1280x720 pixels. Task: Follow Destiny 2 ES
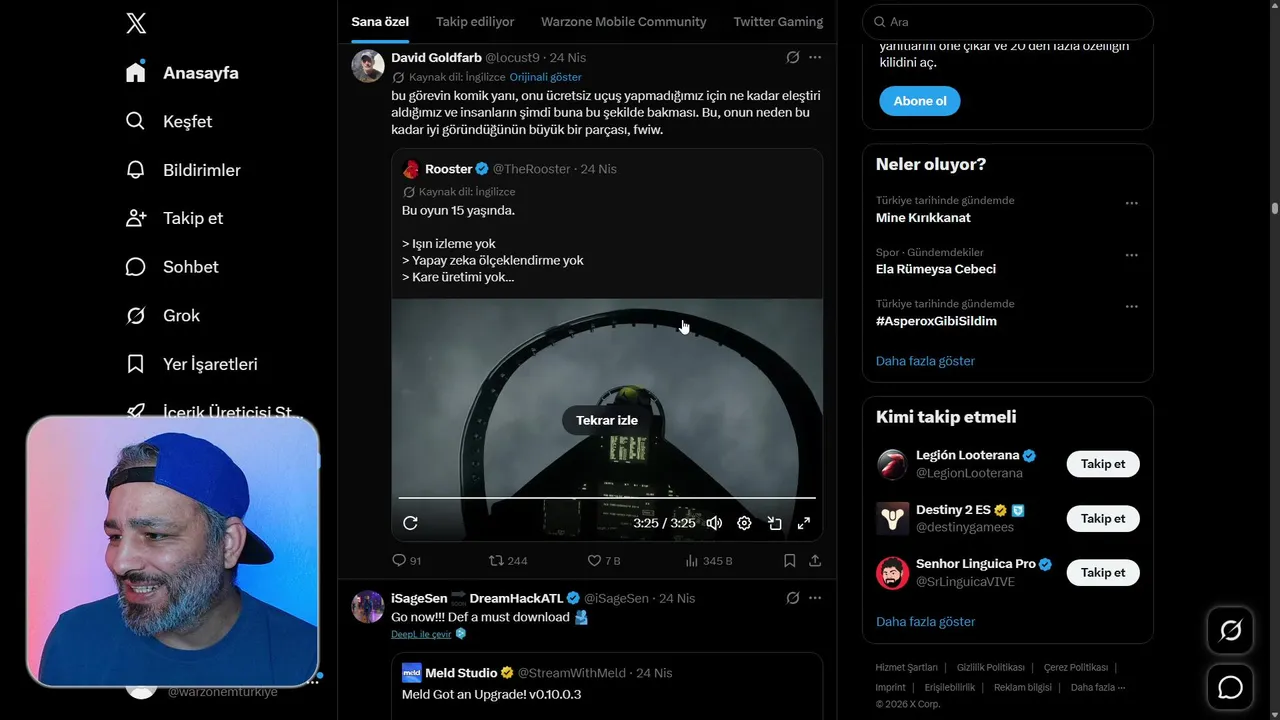[1103, 518]
